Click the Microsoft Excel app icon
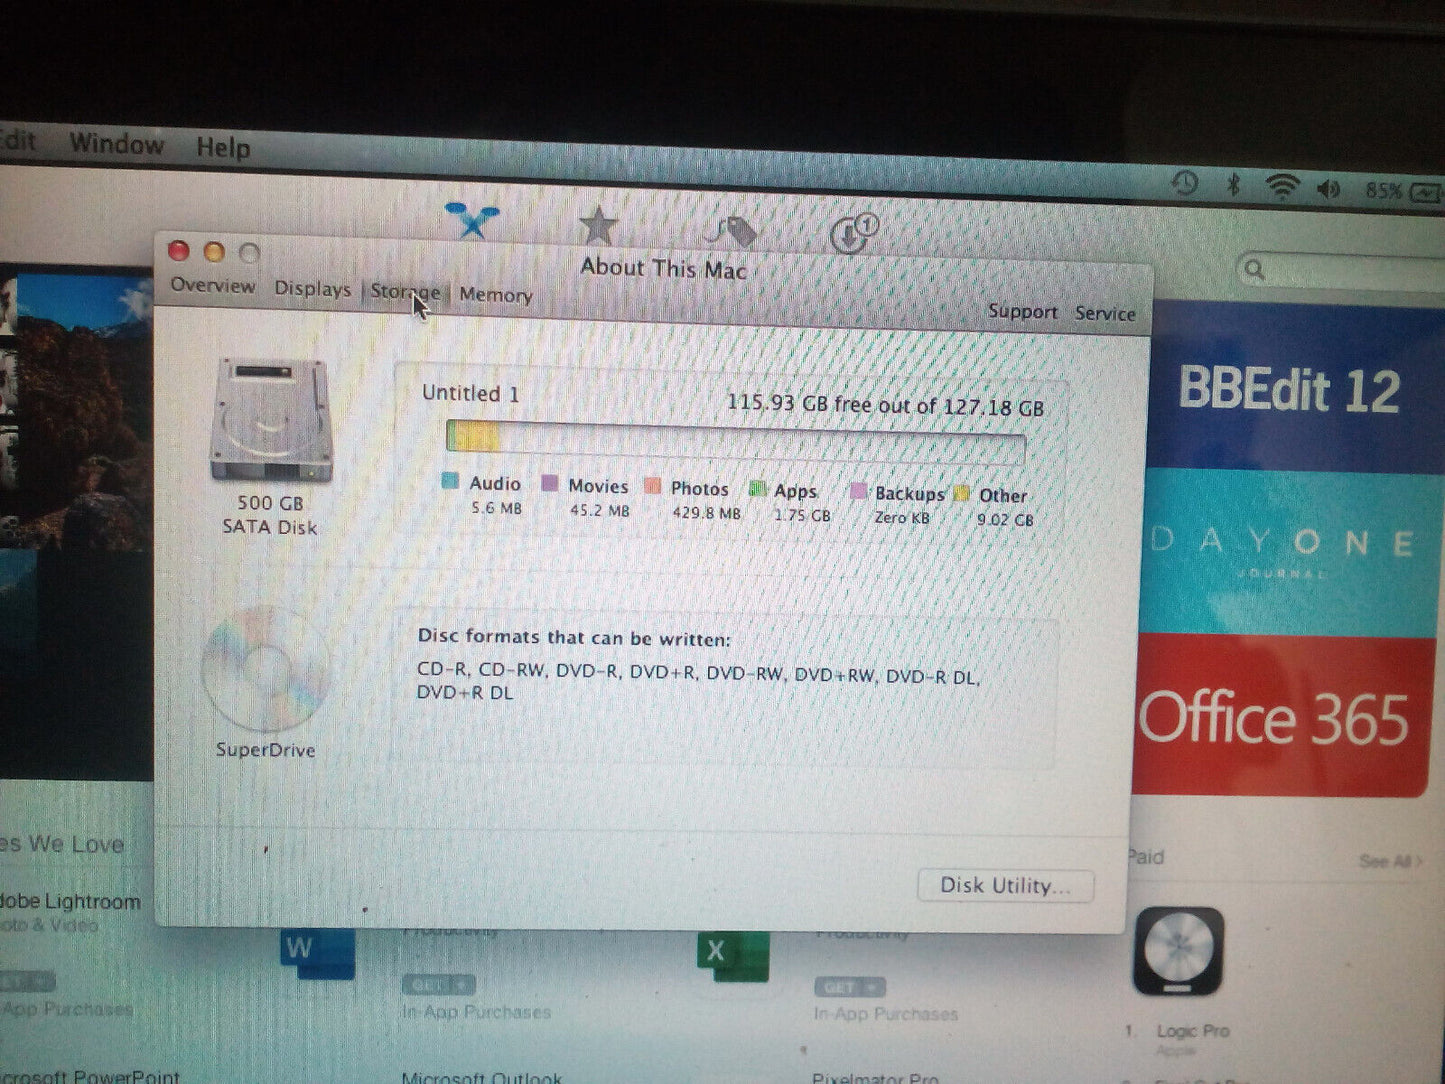Screen dimensions: 1445x1084 coord(733,958)
